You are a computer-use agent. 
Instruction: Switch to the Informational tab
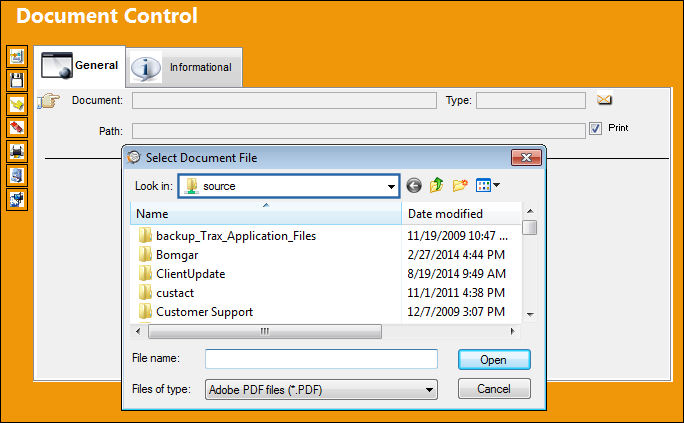point(184,68)
